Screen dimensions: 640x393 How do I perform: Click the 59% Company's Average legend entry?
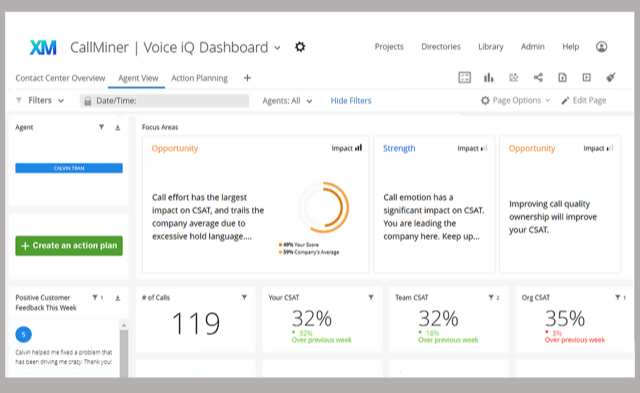[309, 252]
